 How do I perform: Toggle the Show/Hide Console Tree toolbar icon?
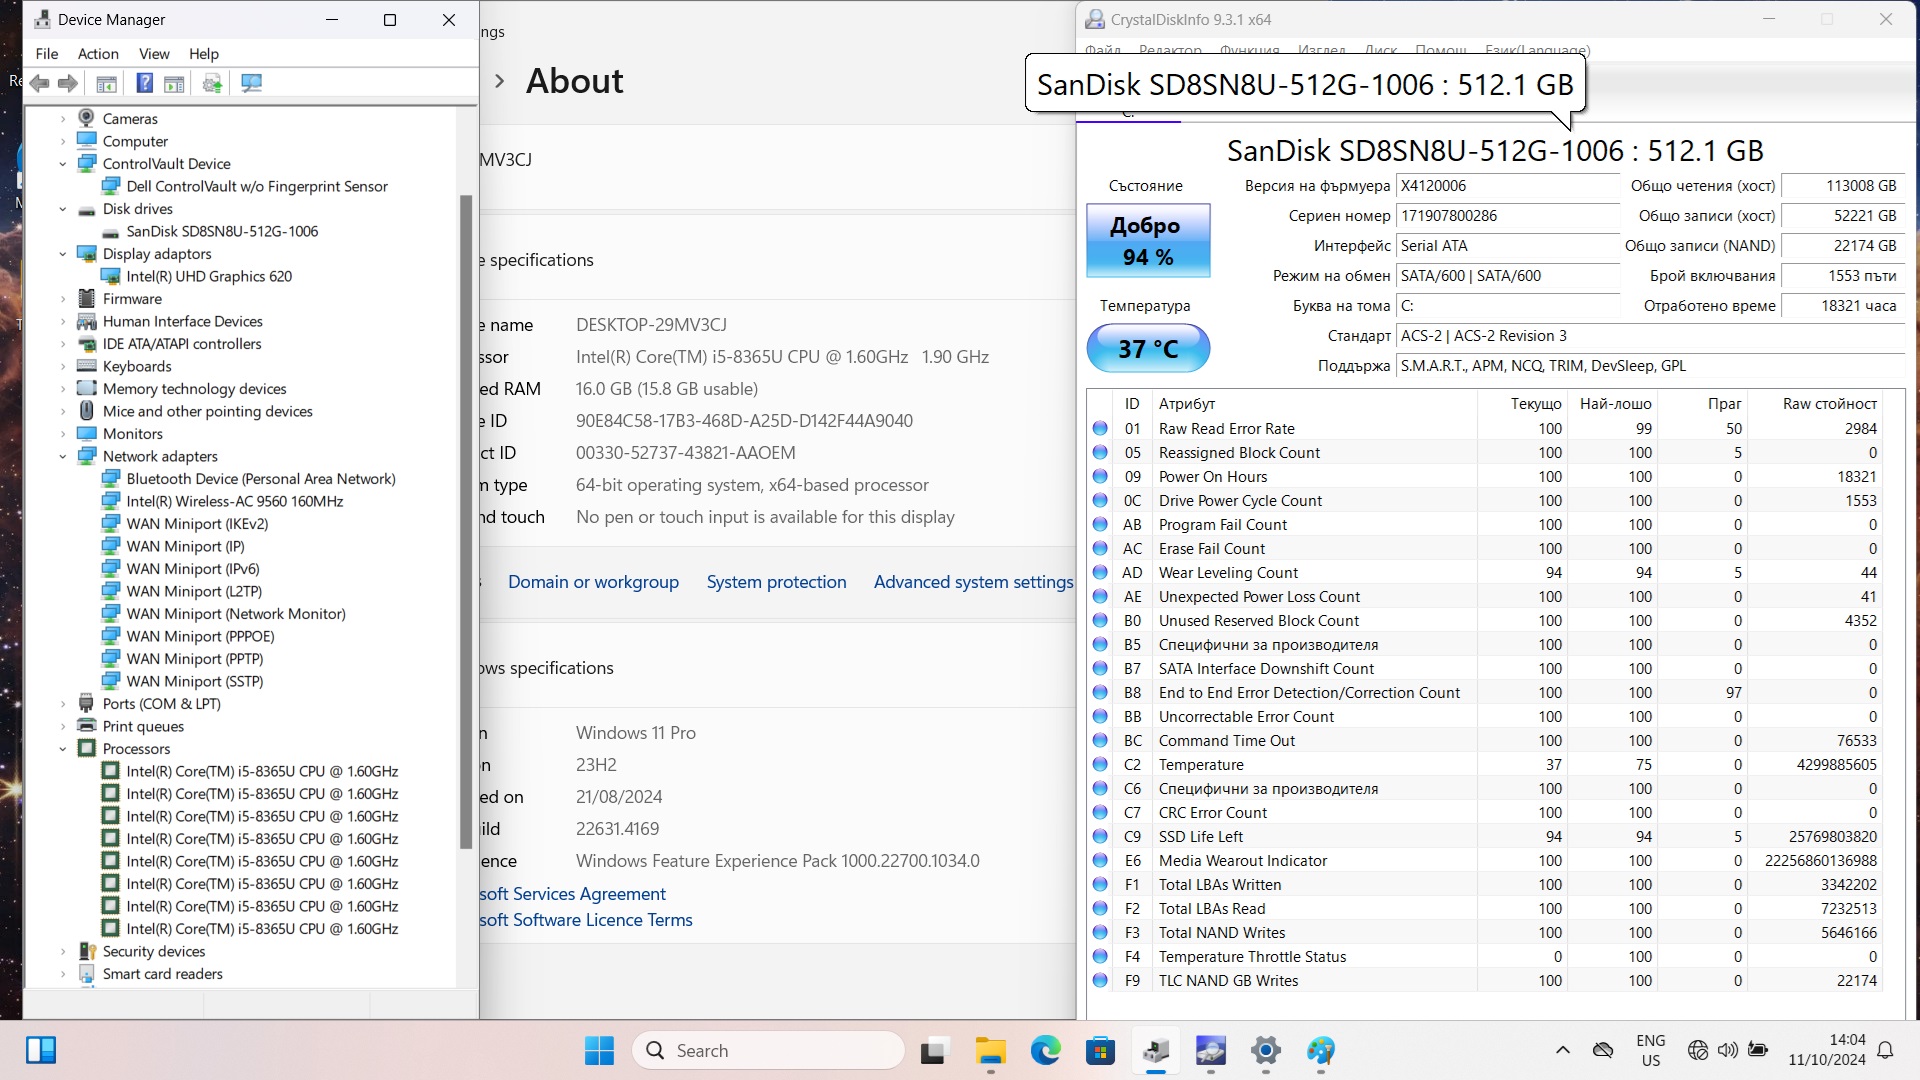coord(106,84)
